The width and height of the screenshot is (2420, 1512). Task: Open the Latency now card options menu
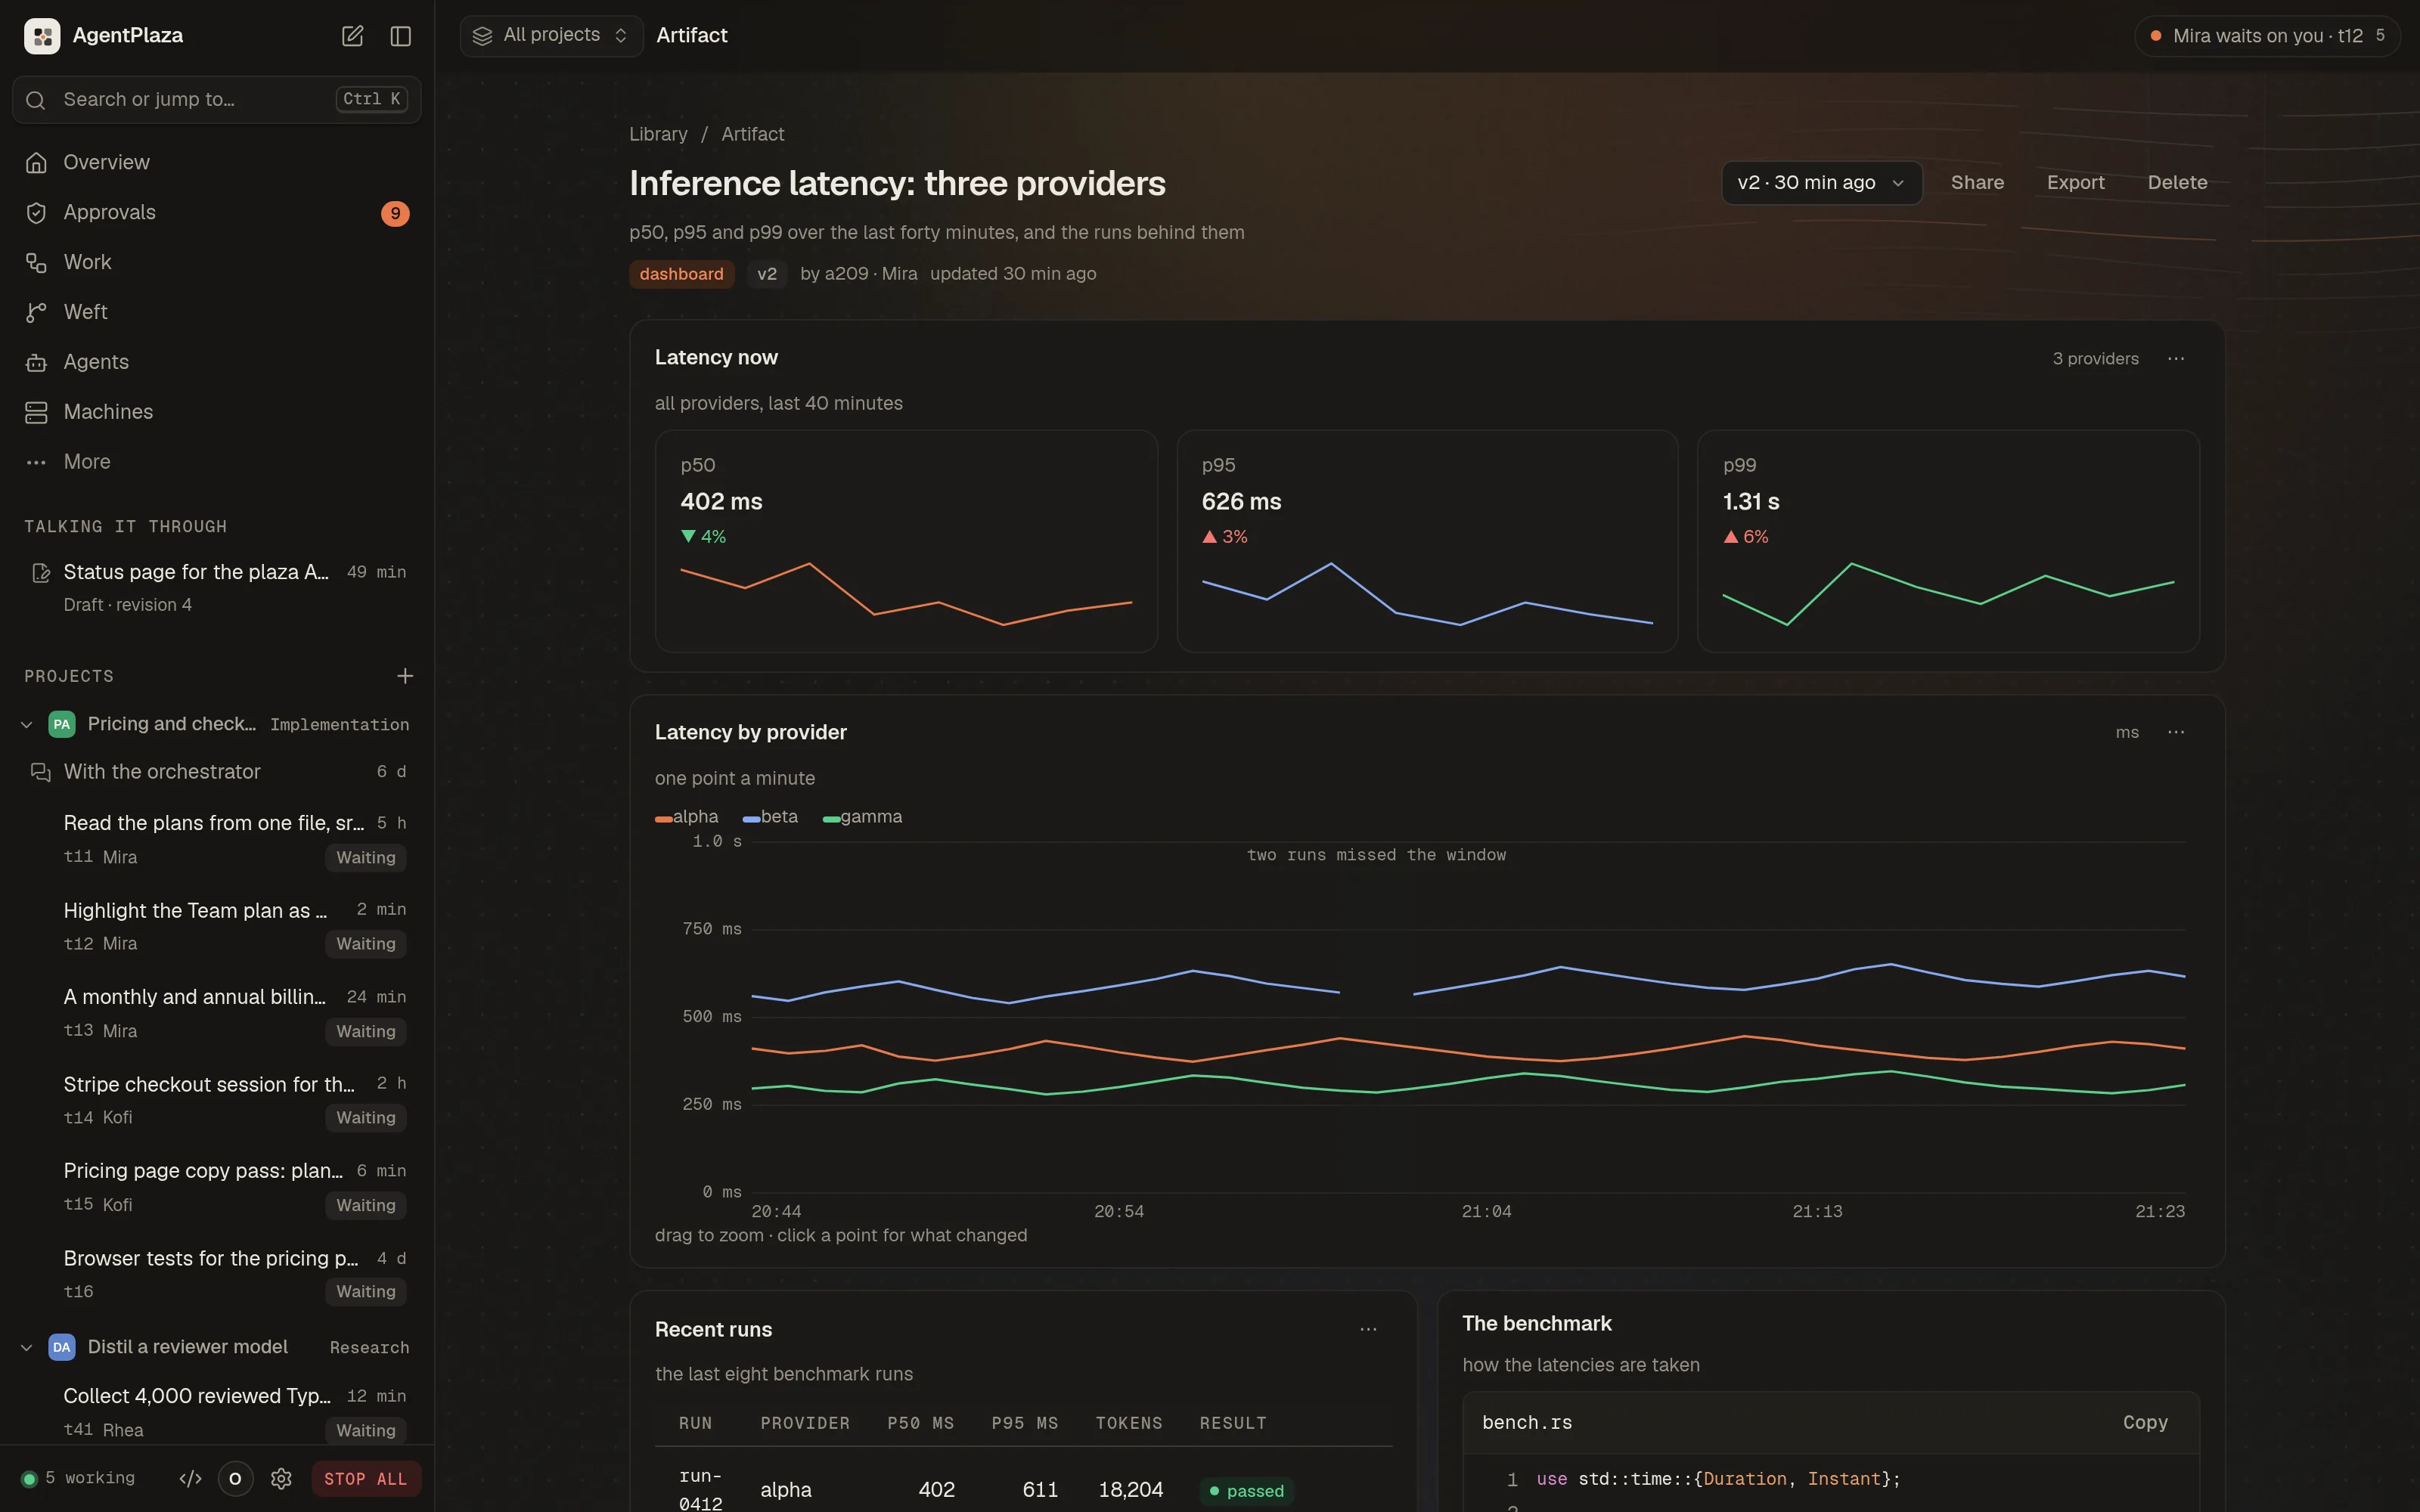[2176, 359]
